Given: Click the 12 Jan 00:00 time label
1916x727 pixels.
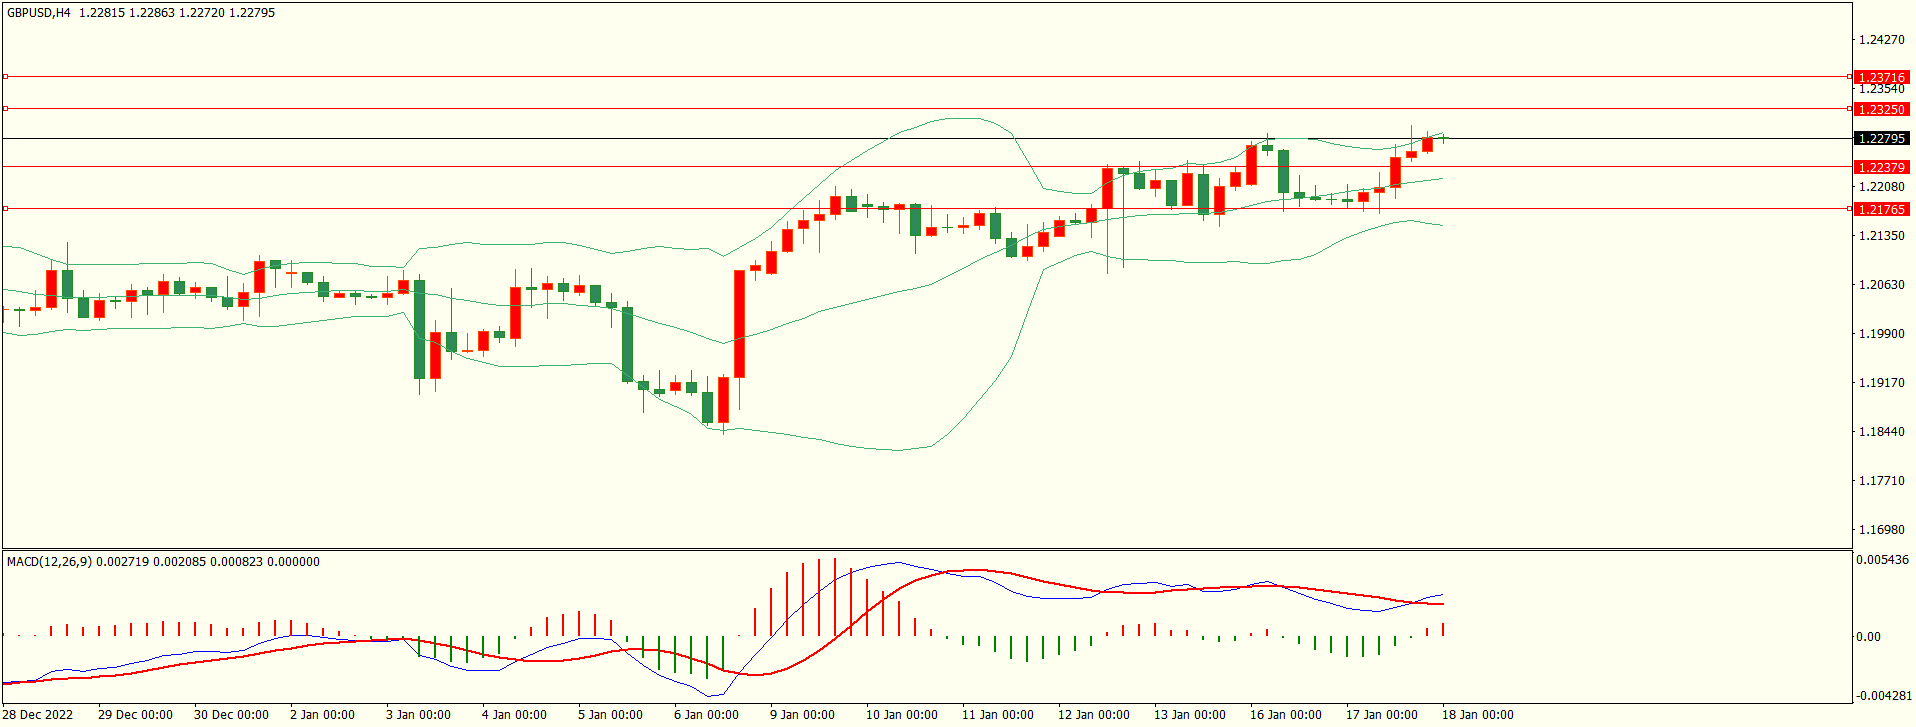Looking at the screenshot, I should click(1094, 715).
